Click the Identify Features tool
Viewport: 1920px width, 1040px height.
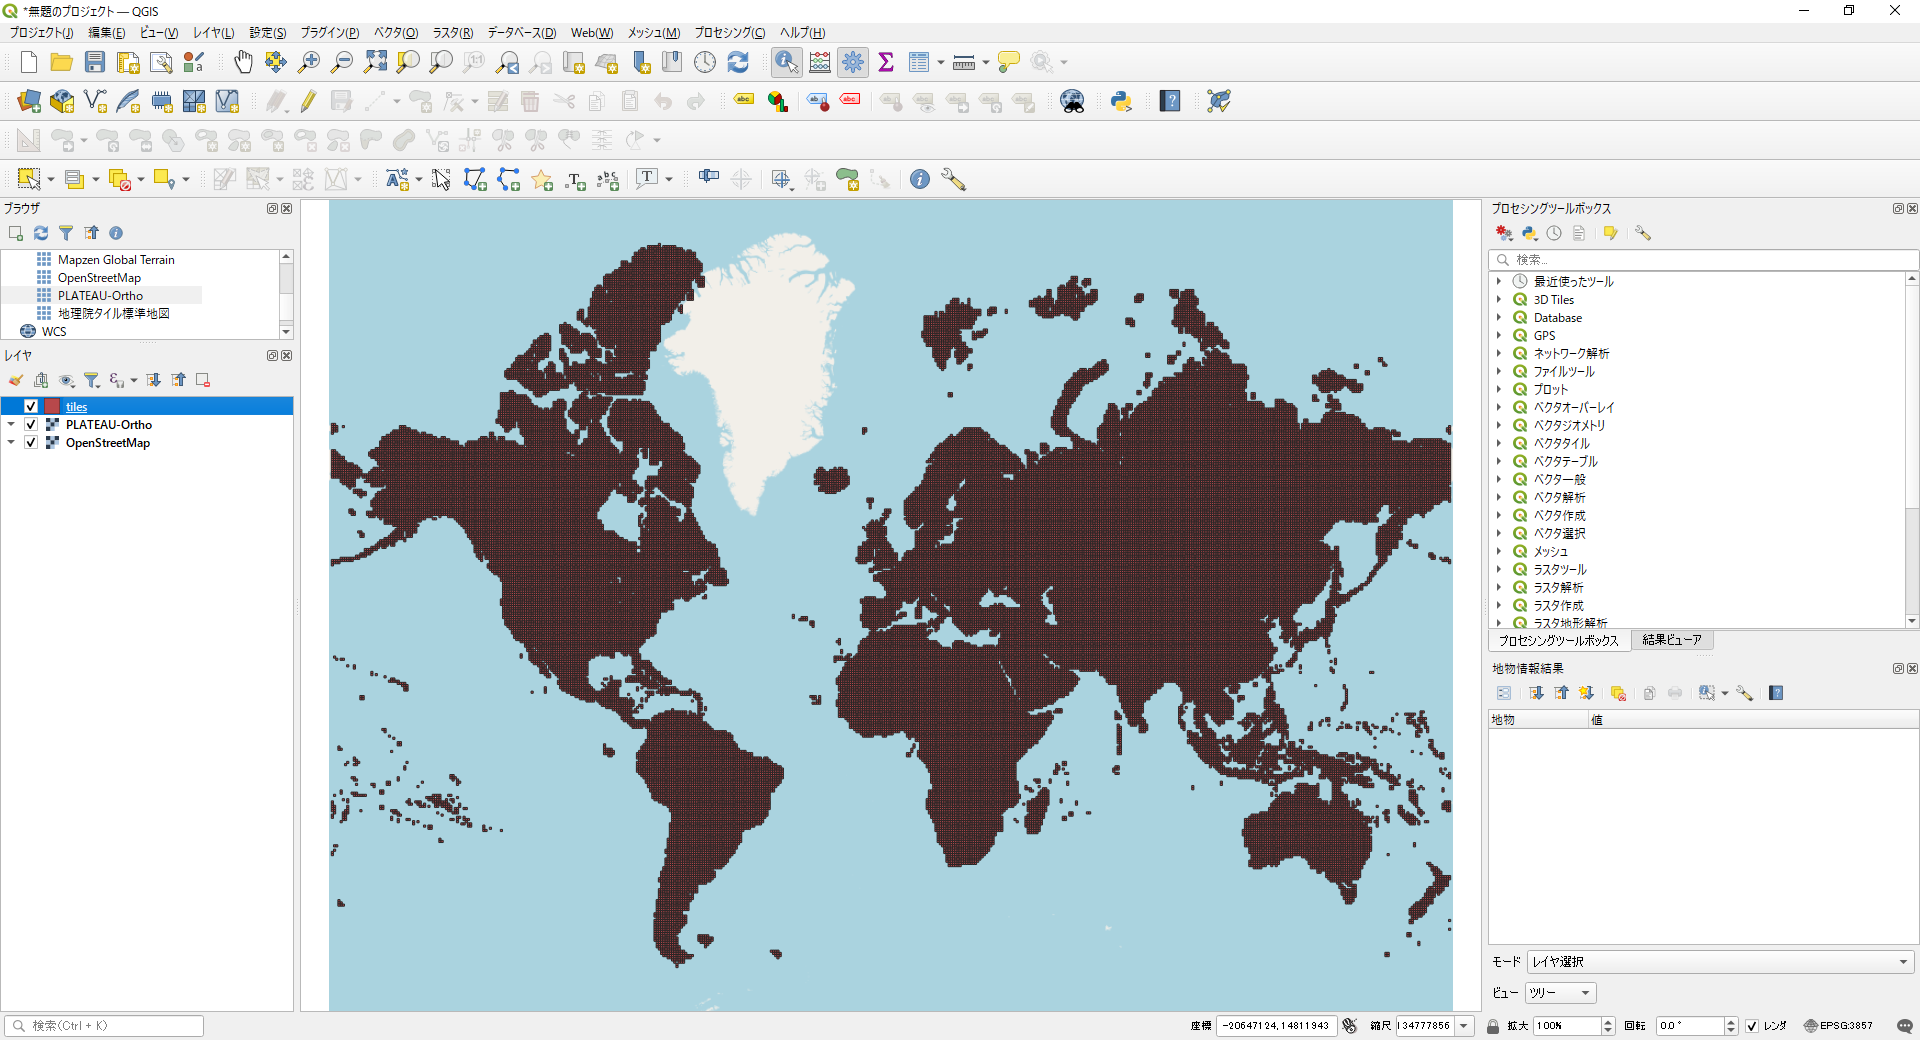(786, 62)
